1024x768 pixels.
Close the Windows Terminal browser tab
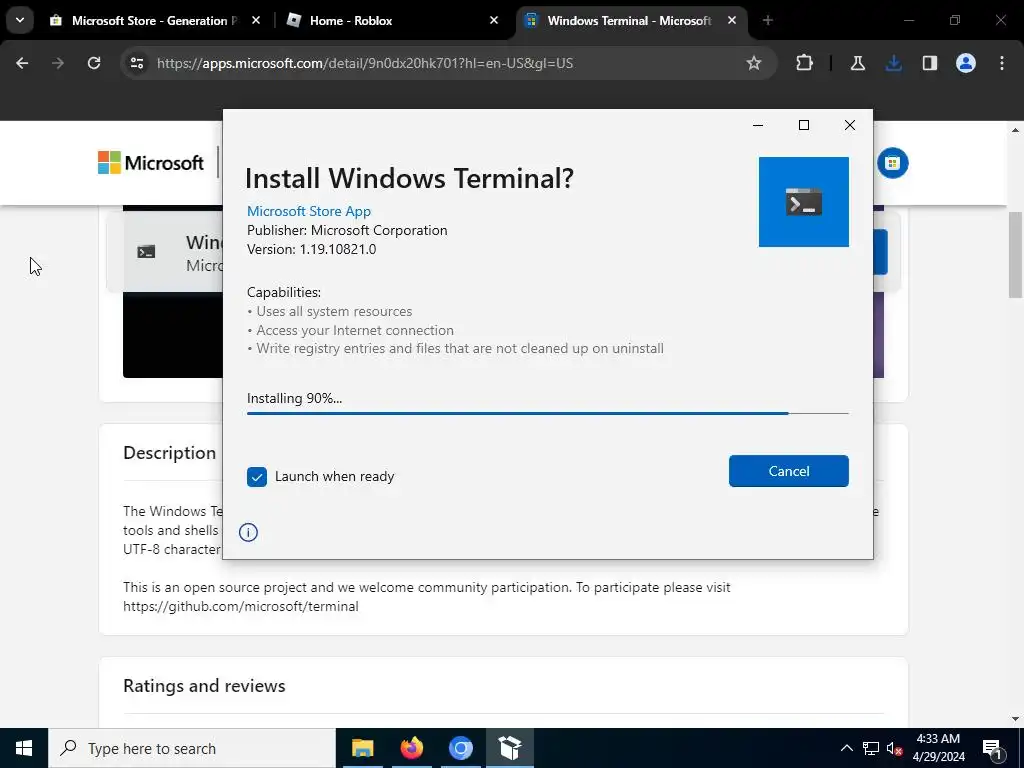pos(732,21)
